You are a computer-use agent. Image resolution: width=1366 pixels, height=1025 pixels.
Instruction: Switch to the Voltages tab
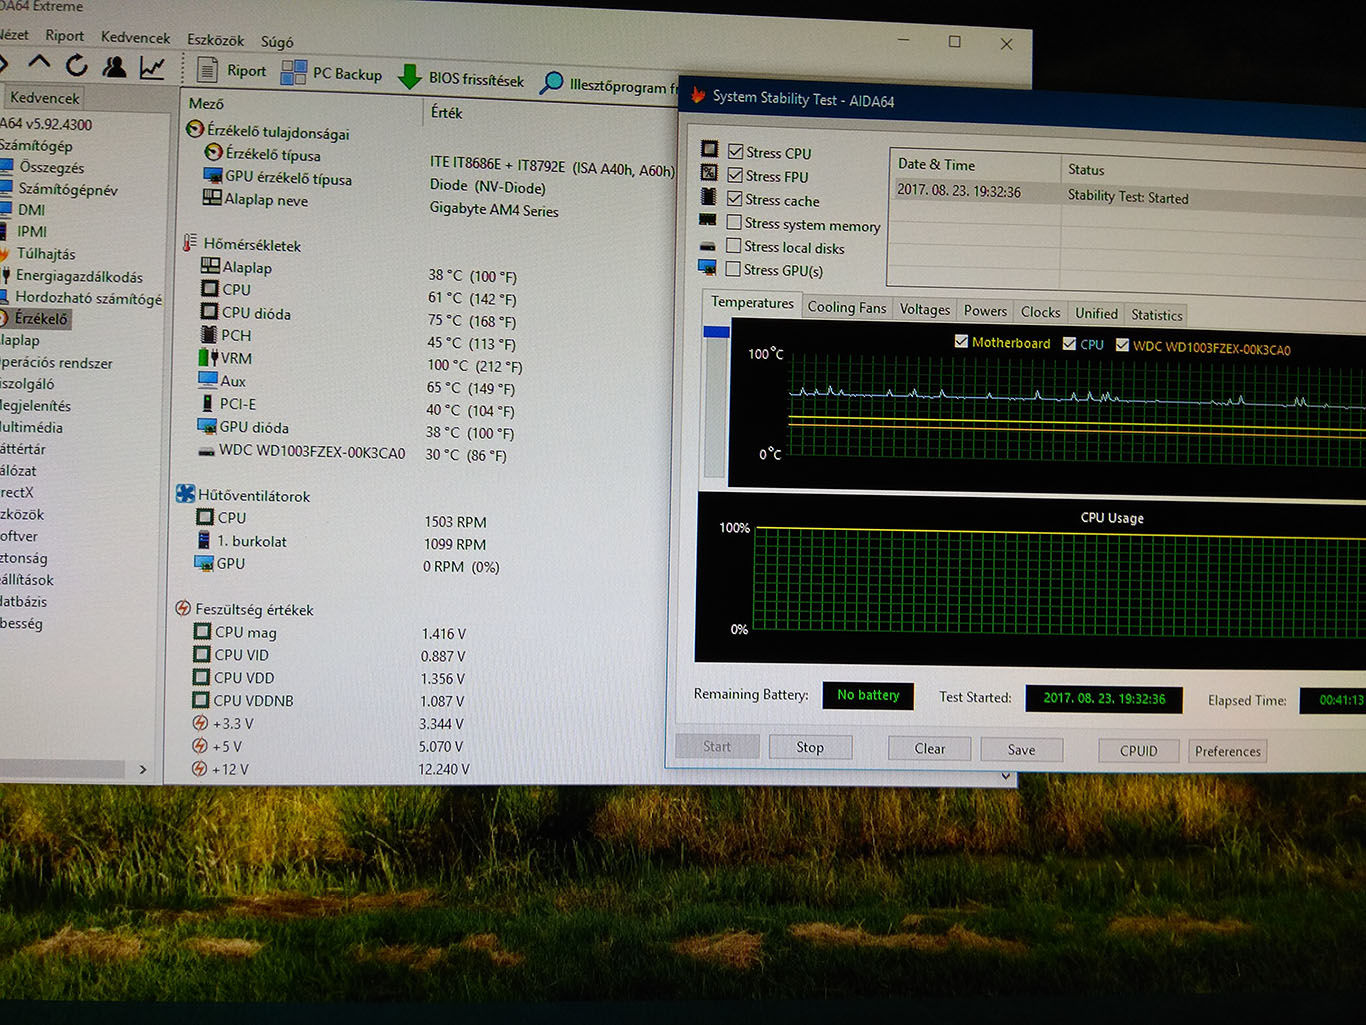925,310
